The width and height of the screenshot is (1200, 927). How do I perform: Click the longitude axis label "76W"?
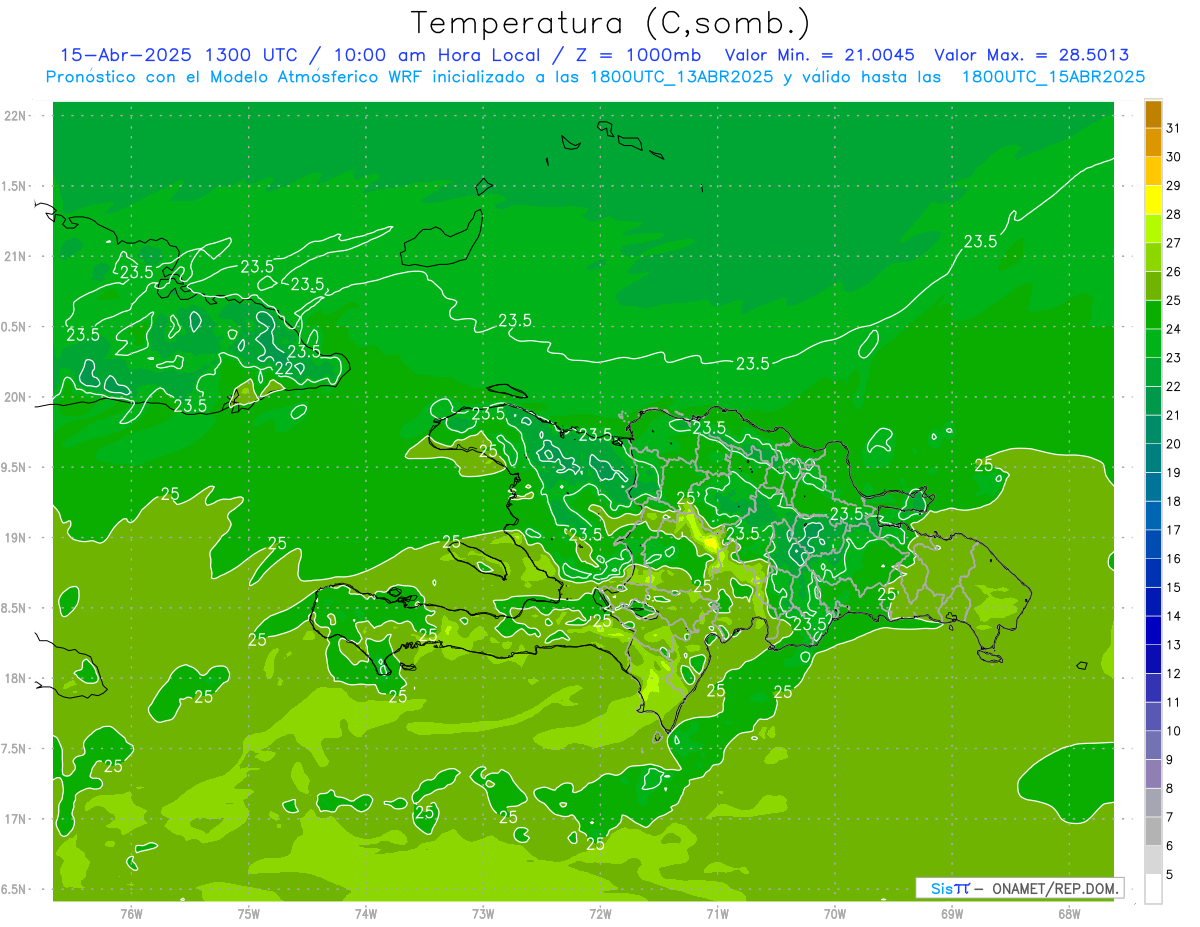pyautogui.click(x=131, y=914)
